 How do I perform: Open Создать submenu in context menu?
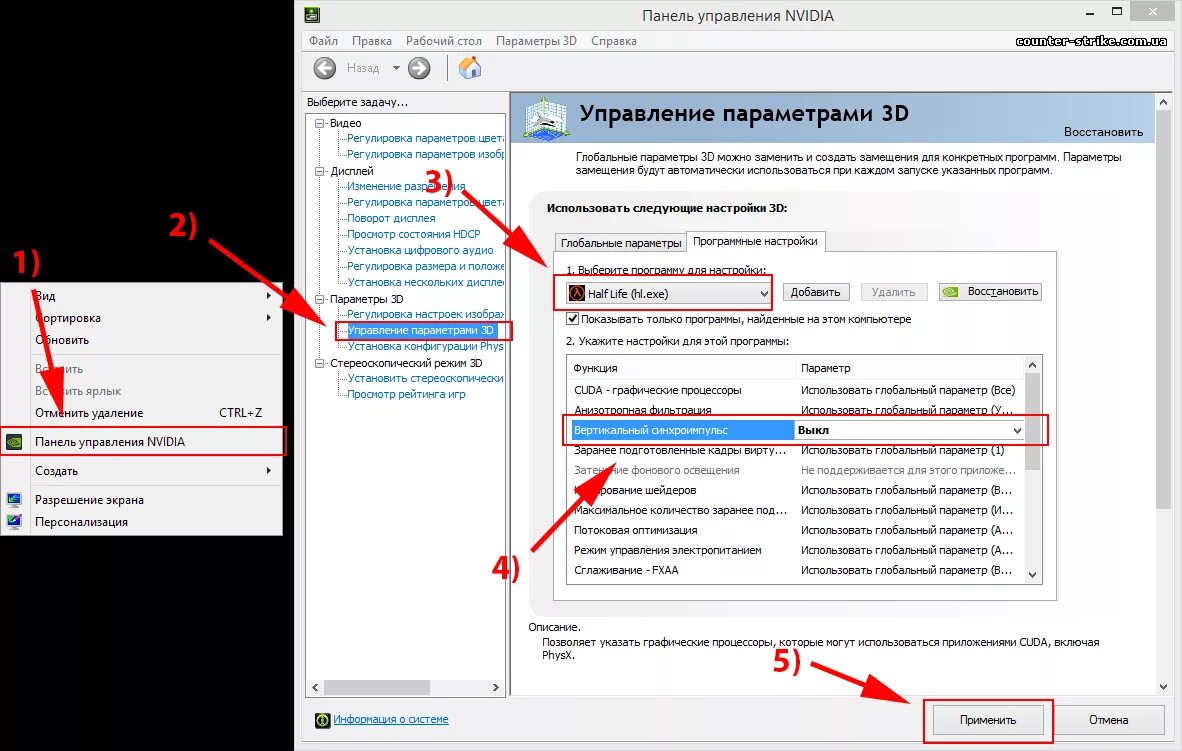pos(142,471)
